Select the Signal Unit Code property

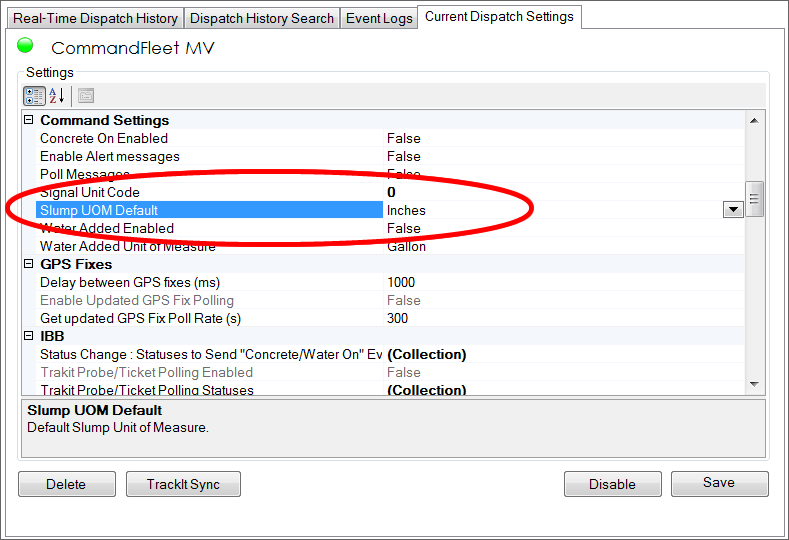391,192
